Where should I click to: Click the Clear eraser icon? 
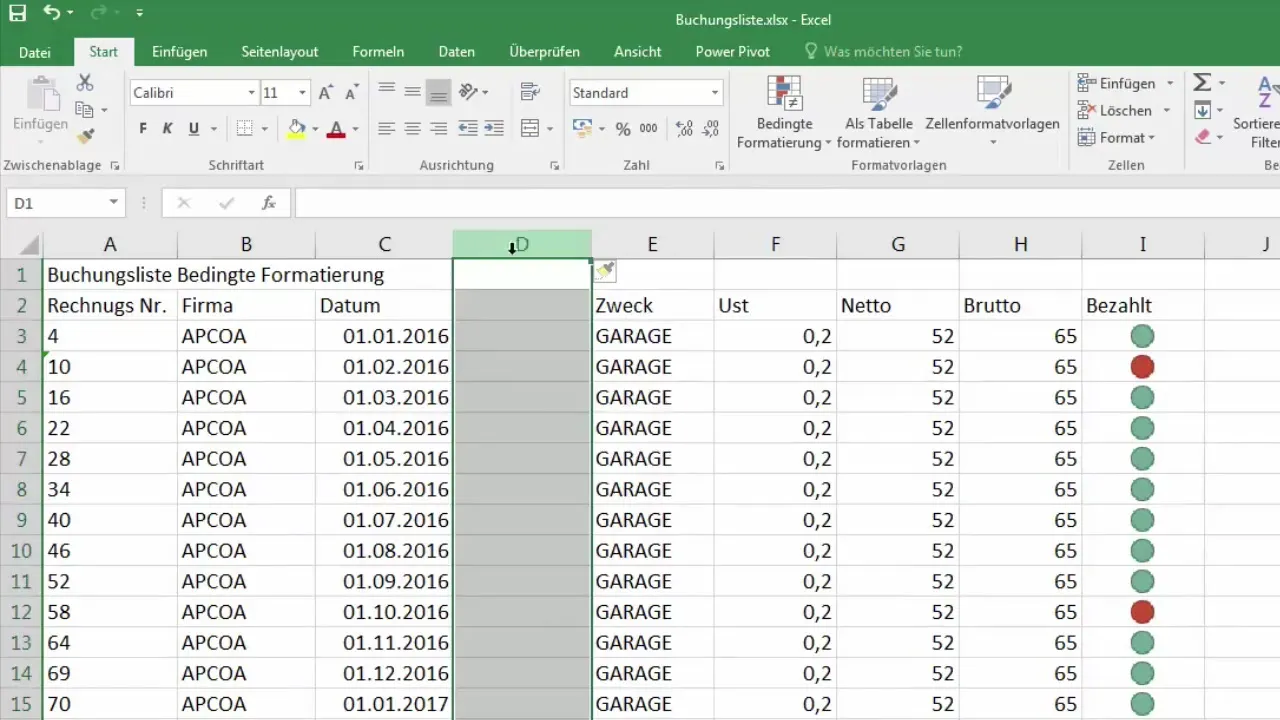1203,137
